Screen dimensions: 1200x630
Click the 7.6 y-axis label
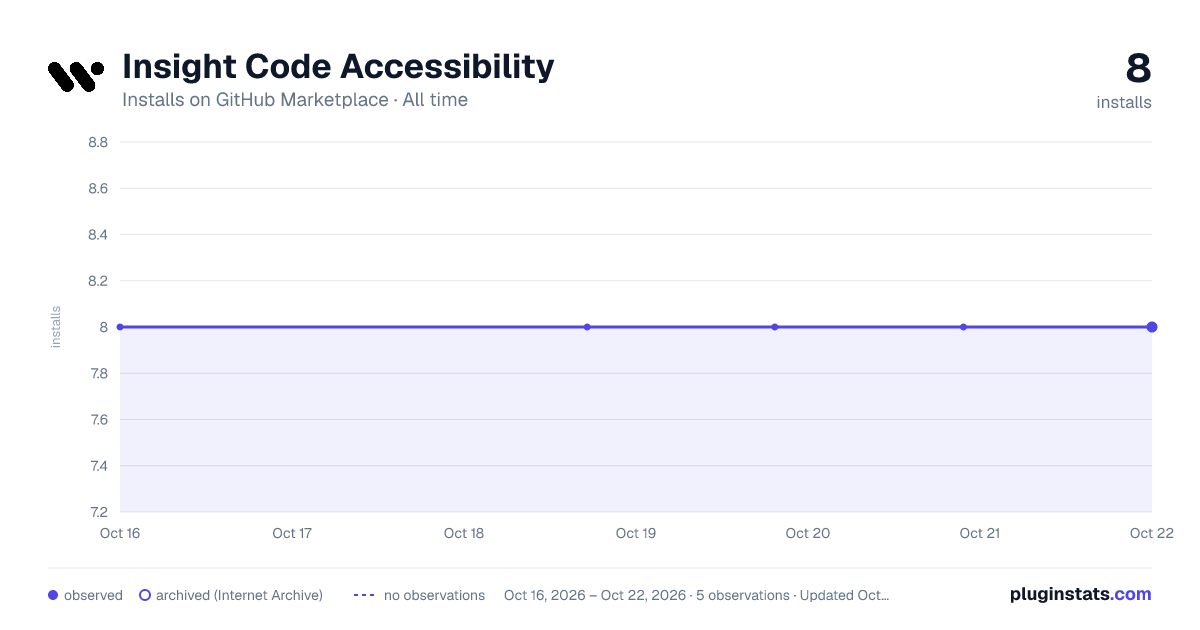coord(98,420)
